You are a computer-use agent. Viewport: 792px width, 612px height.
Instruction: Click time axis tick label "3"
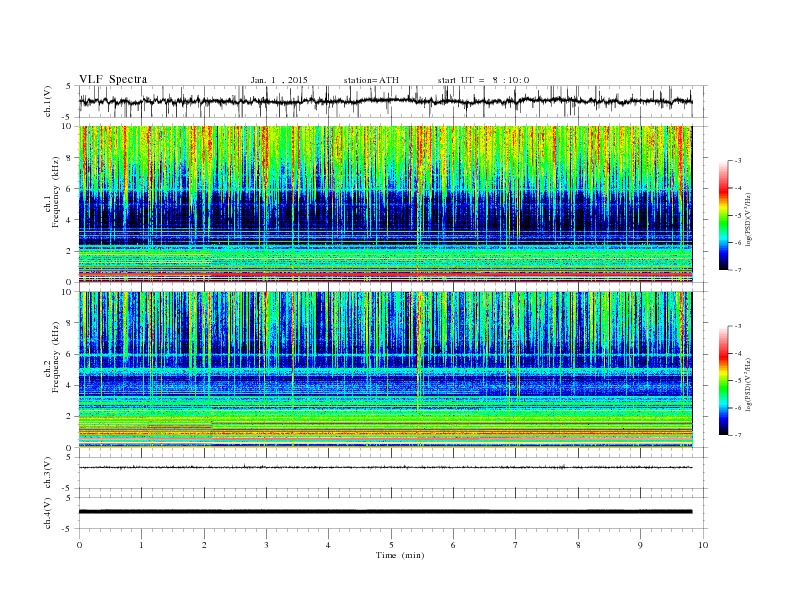pos(266,545)
